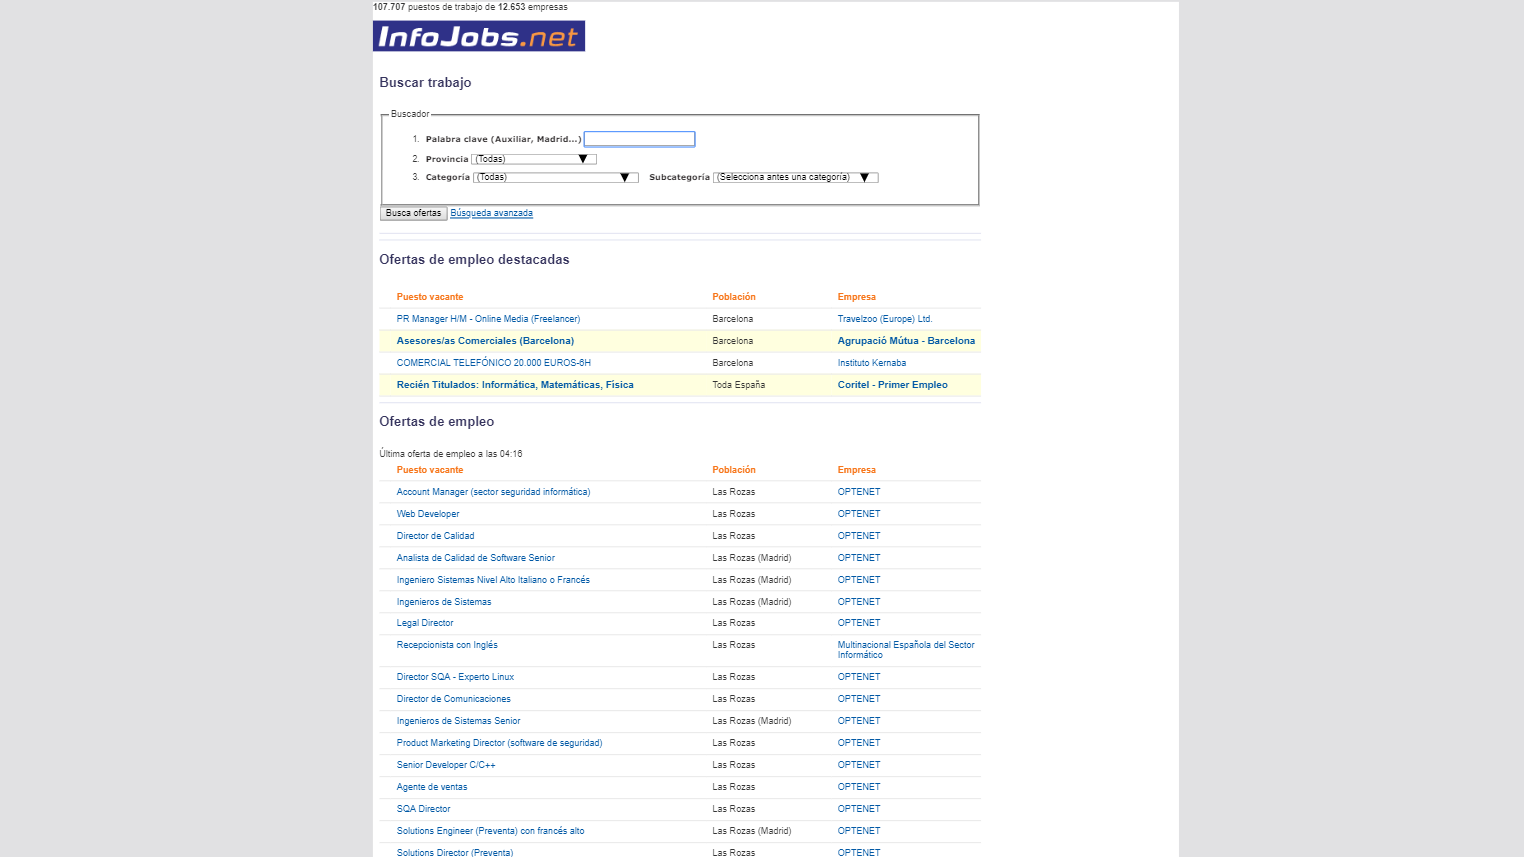This screenshot has width=1524, height=857.
Task: Open Asesores/as Comerciales (Barcelona) offer
Action: pyautogui.click(x=485, y=341)
